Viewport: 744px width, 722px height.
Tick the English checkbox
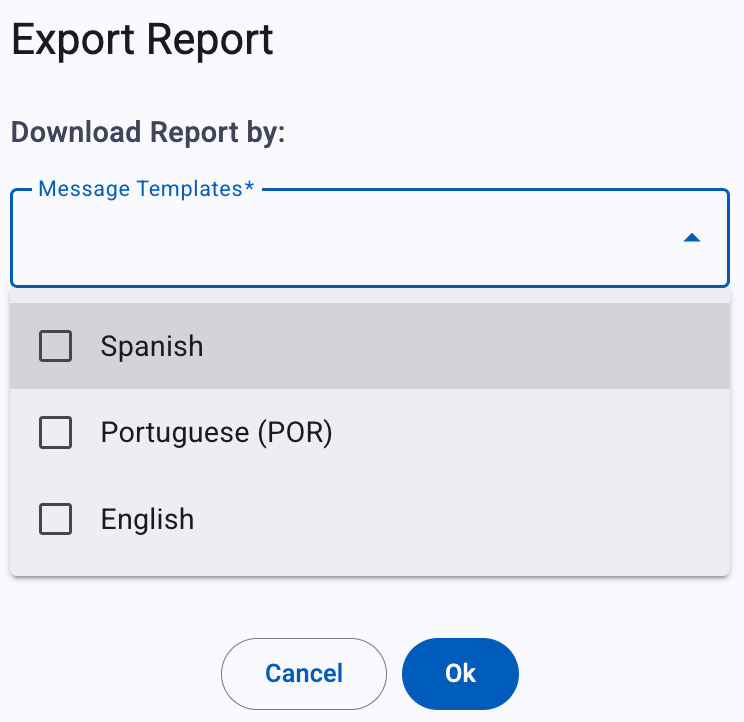pos(56,519)
